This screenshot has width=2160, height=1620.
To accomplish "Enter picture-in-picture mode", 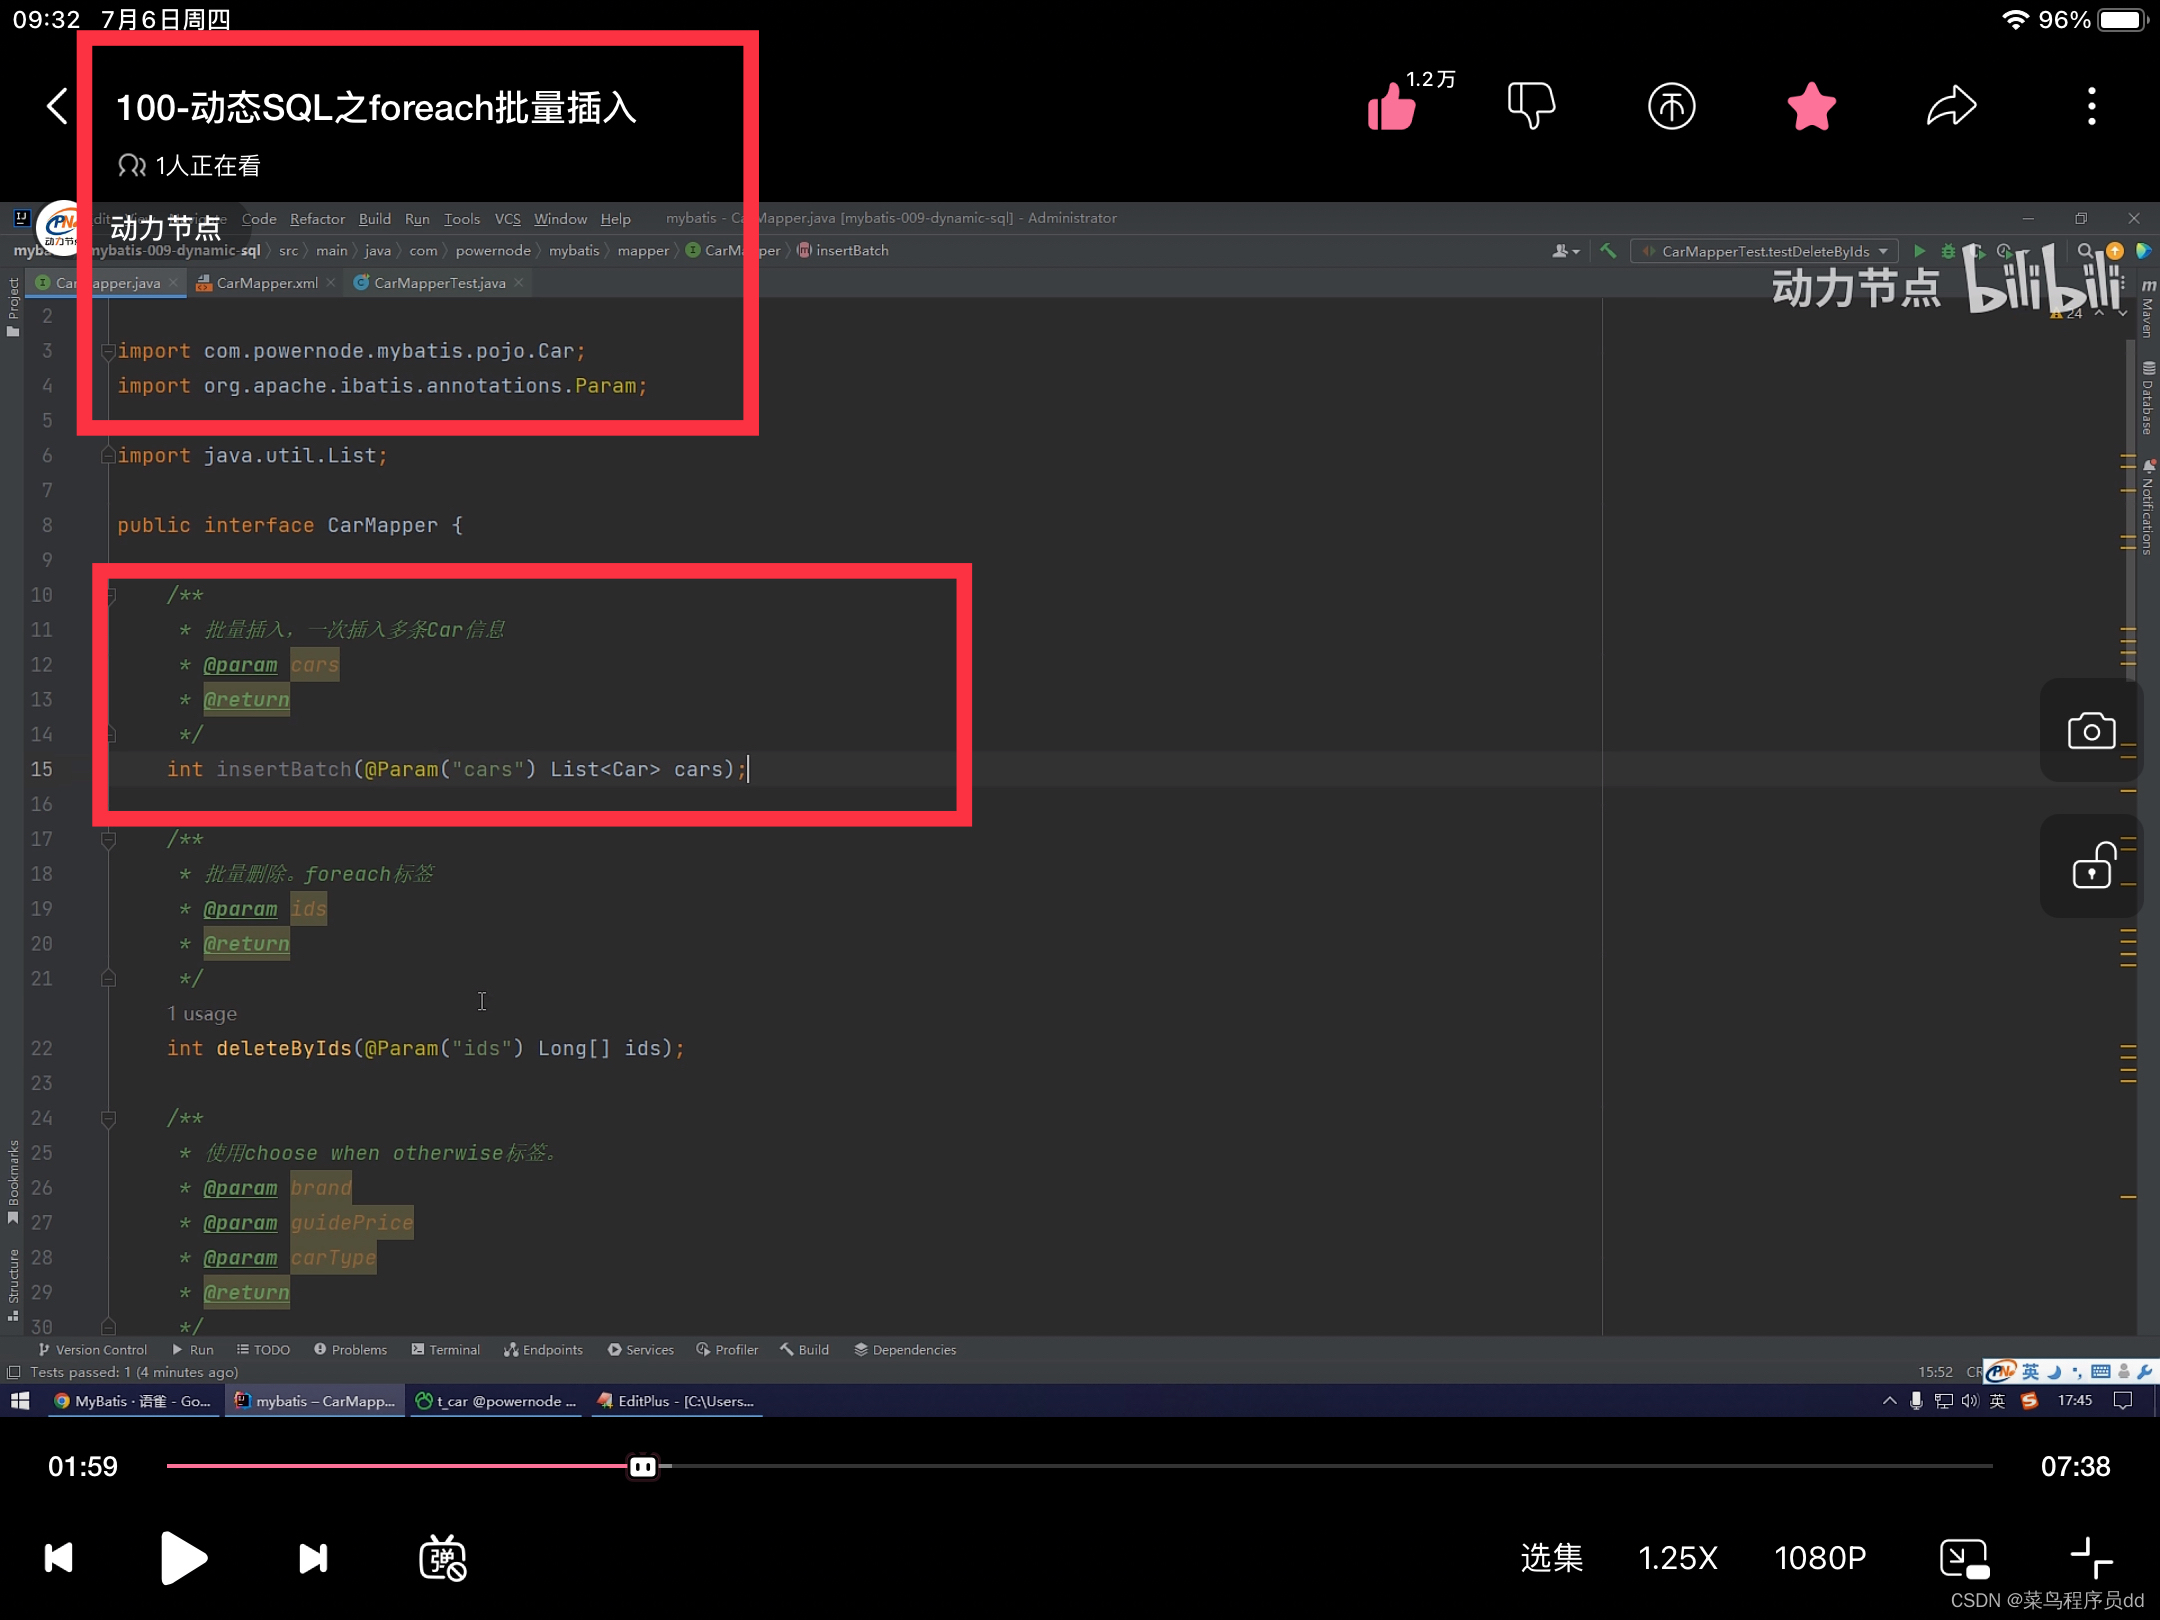I will [1963, 1557].
